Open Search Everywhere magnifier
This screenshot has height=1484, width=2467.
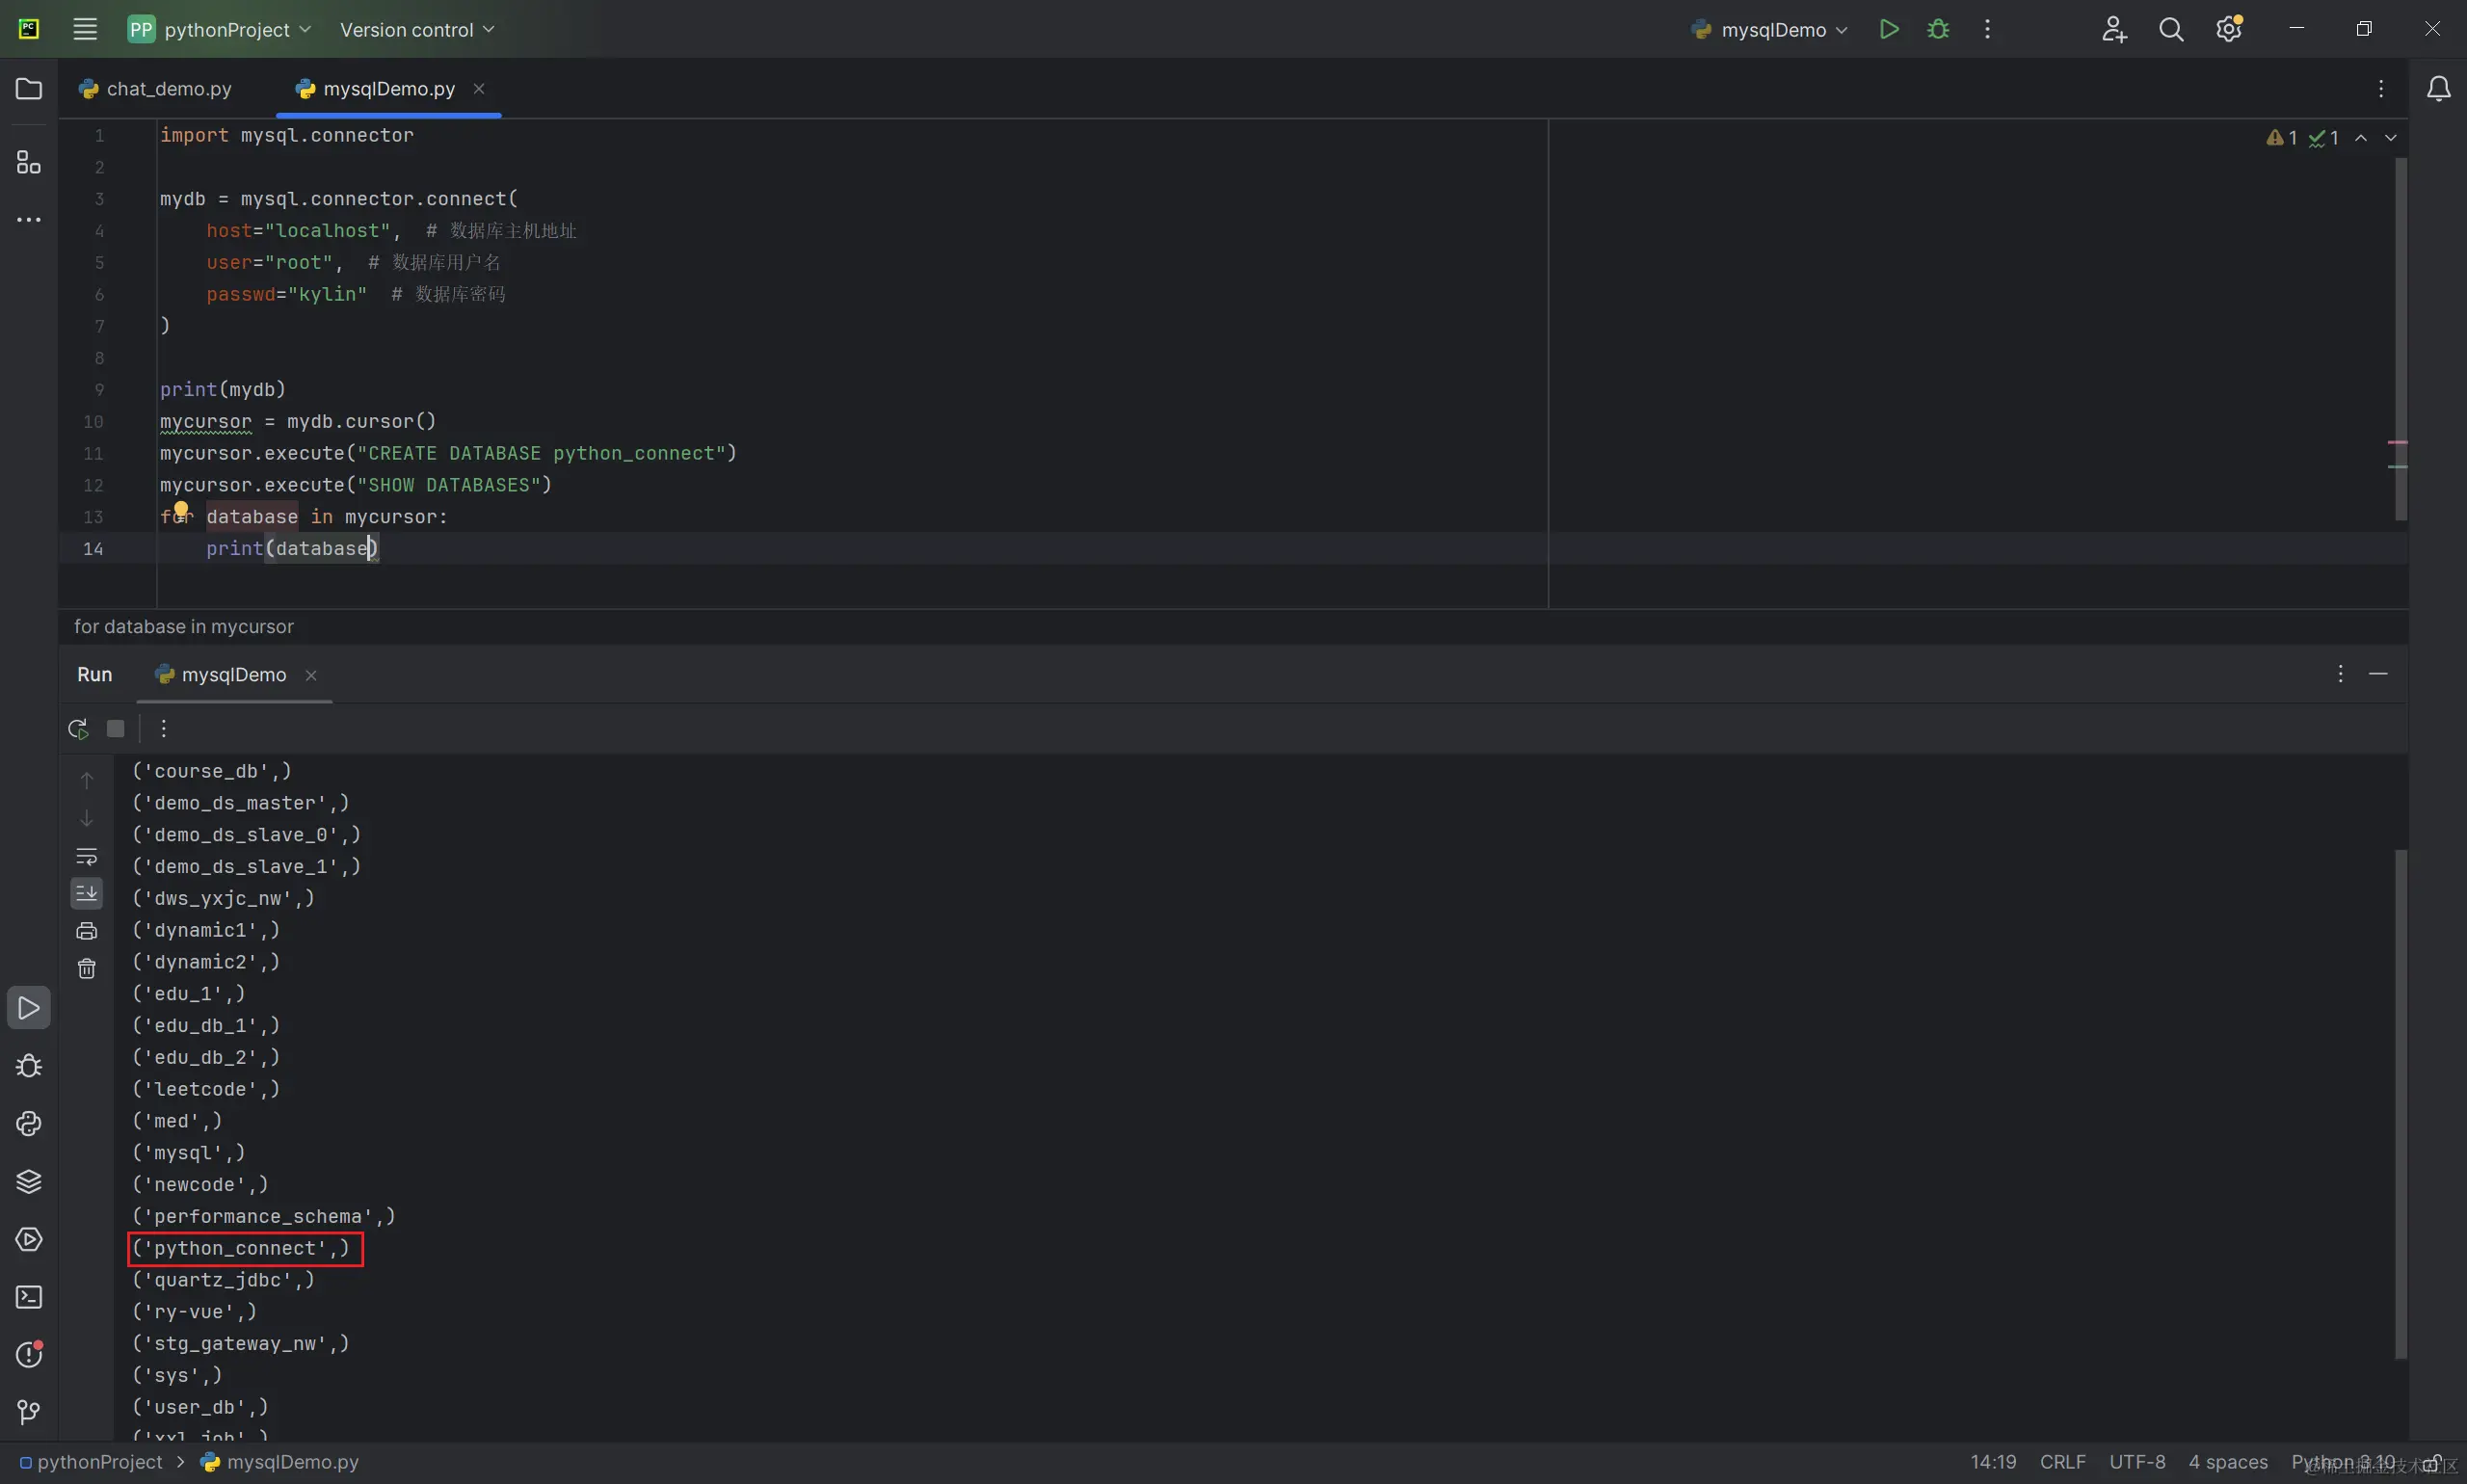tap(2171, 29)
